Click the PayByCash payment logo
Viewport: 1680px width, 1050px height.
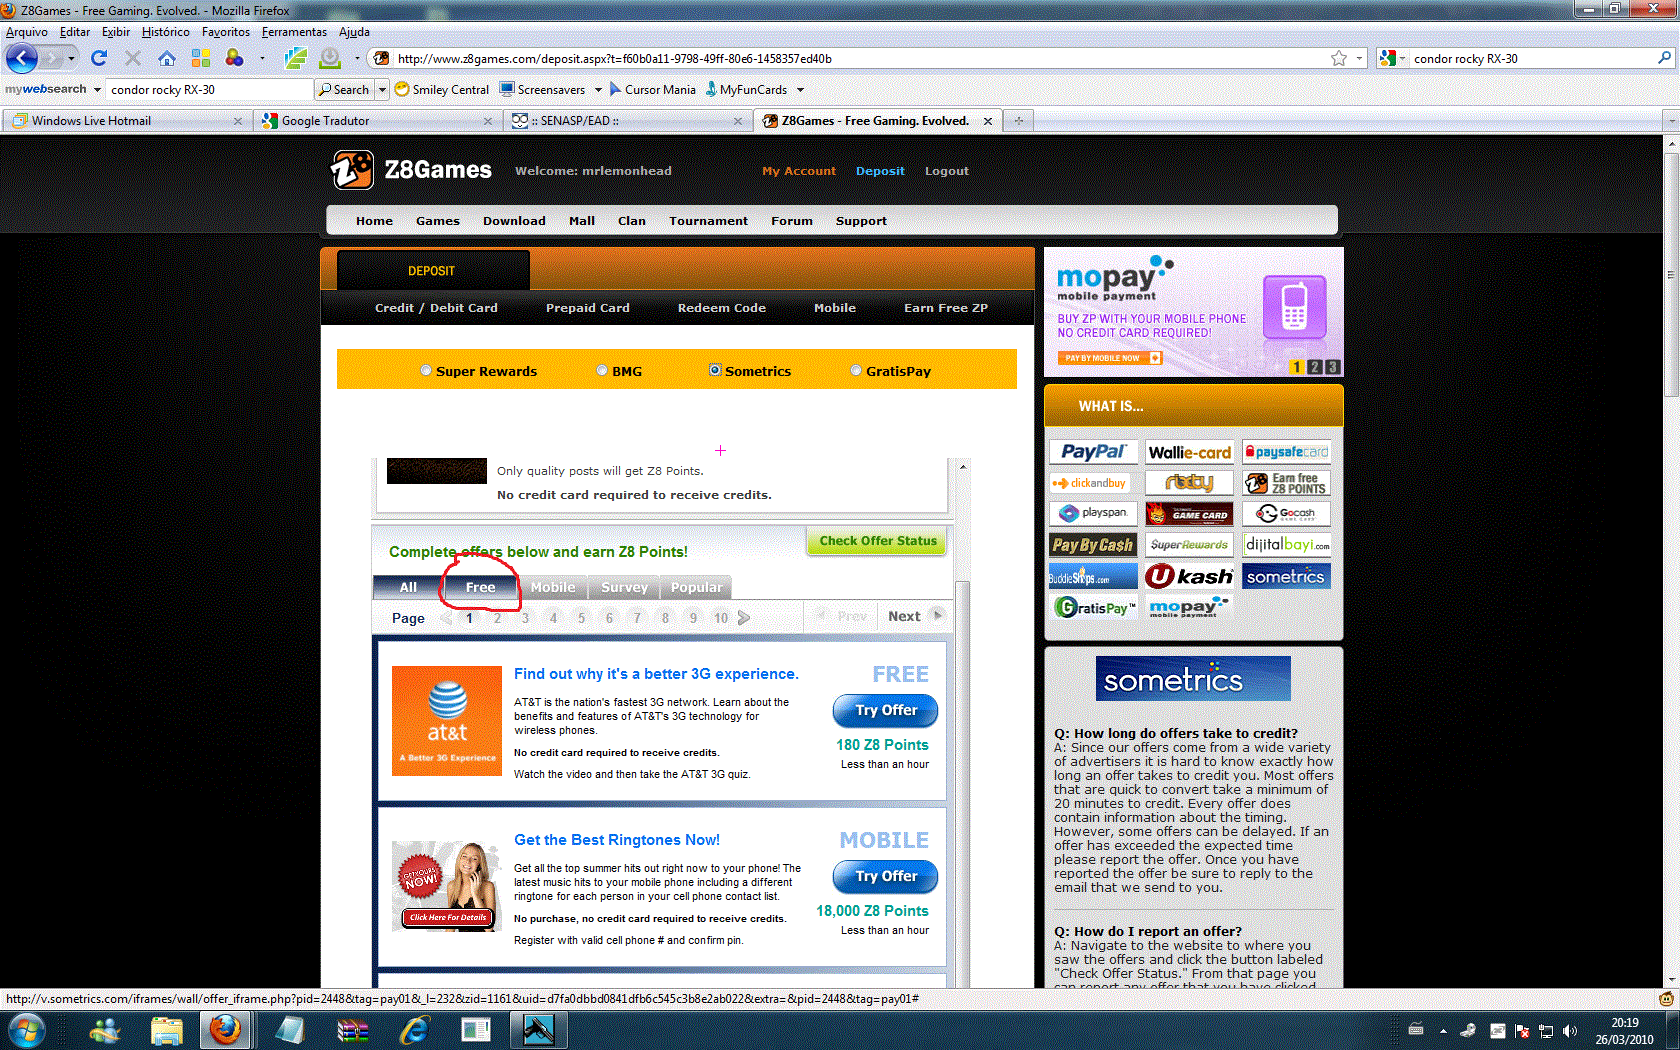[x=1092, y=545]
